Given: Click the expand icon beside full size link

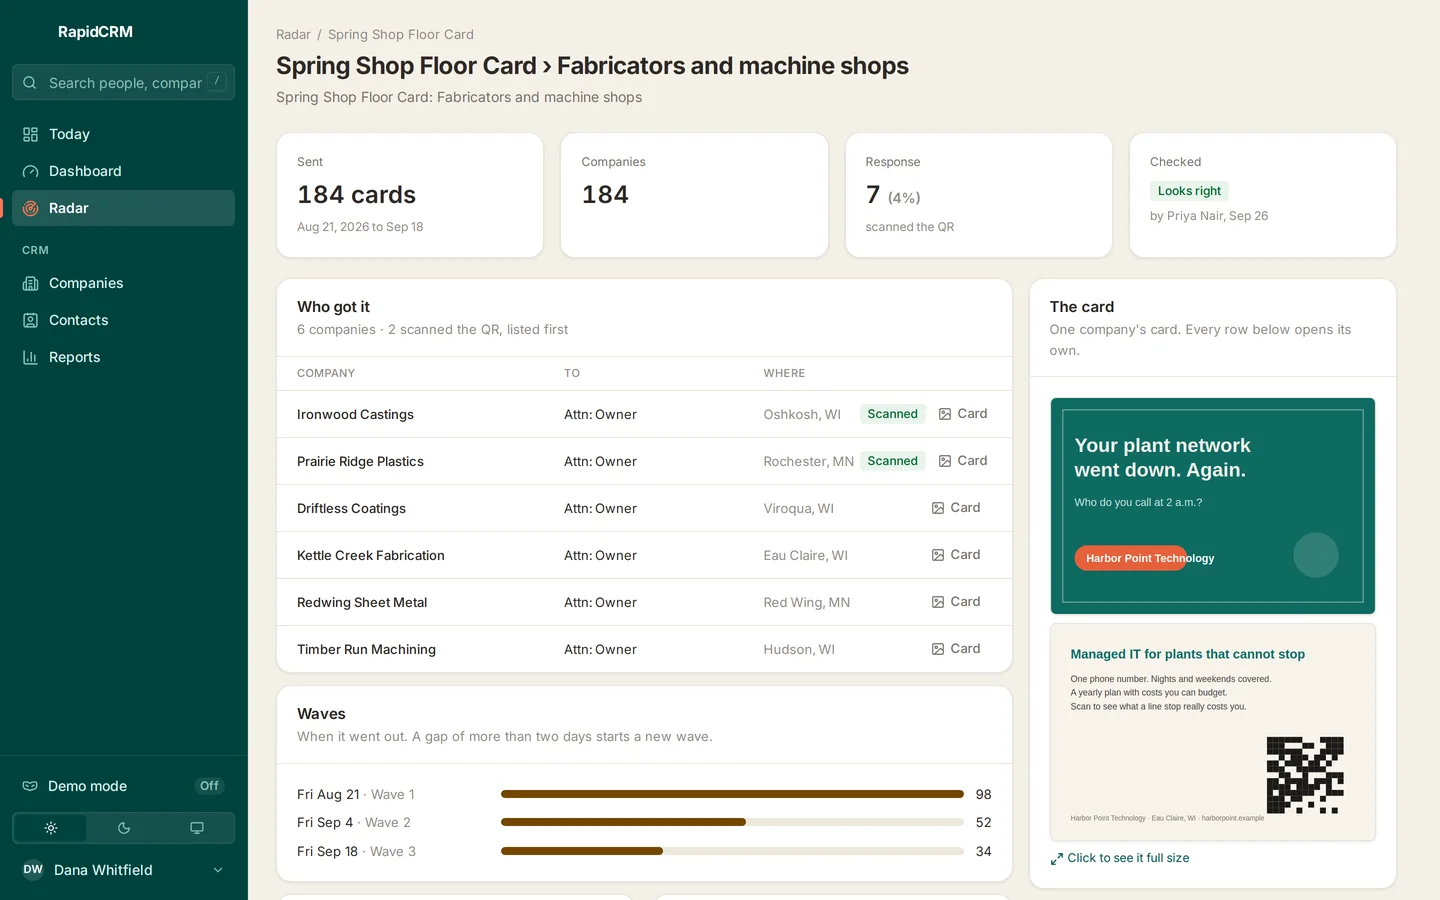Looking at the screenshot, I should (x=1057, y=859).
